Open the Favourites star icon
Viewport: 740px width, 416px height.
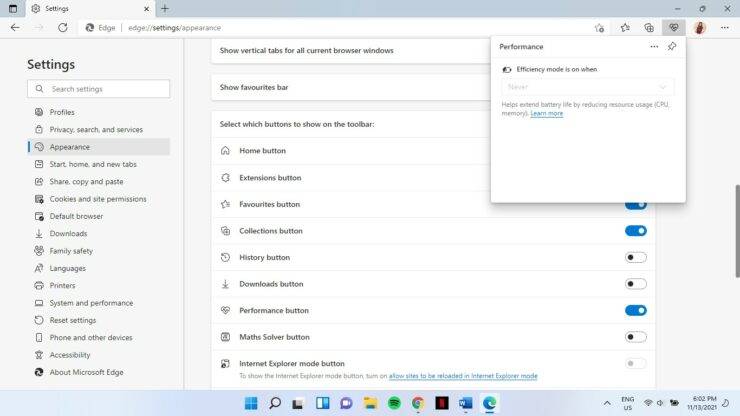[625, 28]
